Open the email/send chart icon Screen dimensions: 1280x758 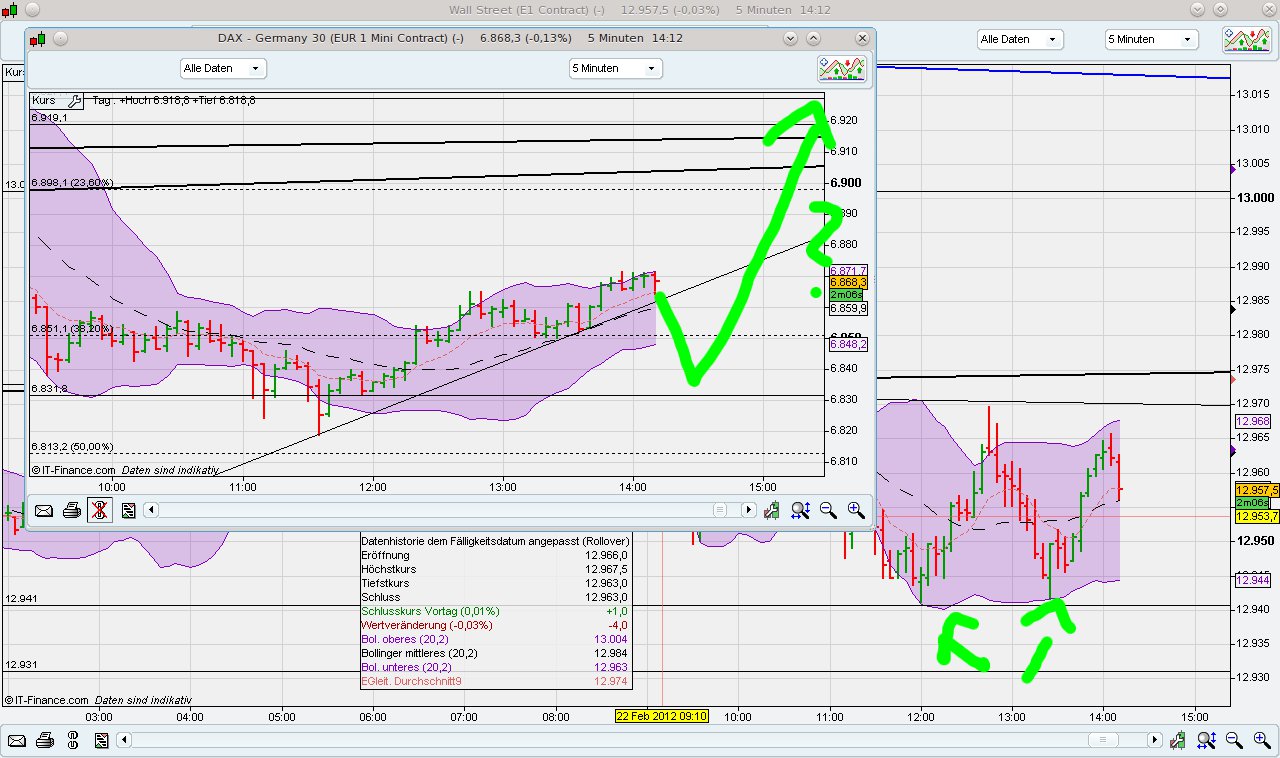tap(44, 510)
